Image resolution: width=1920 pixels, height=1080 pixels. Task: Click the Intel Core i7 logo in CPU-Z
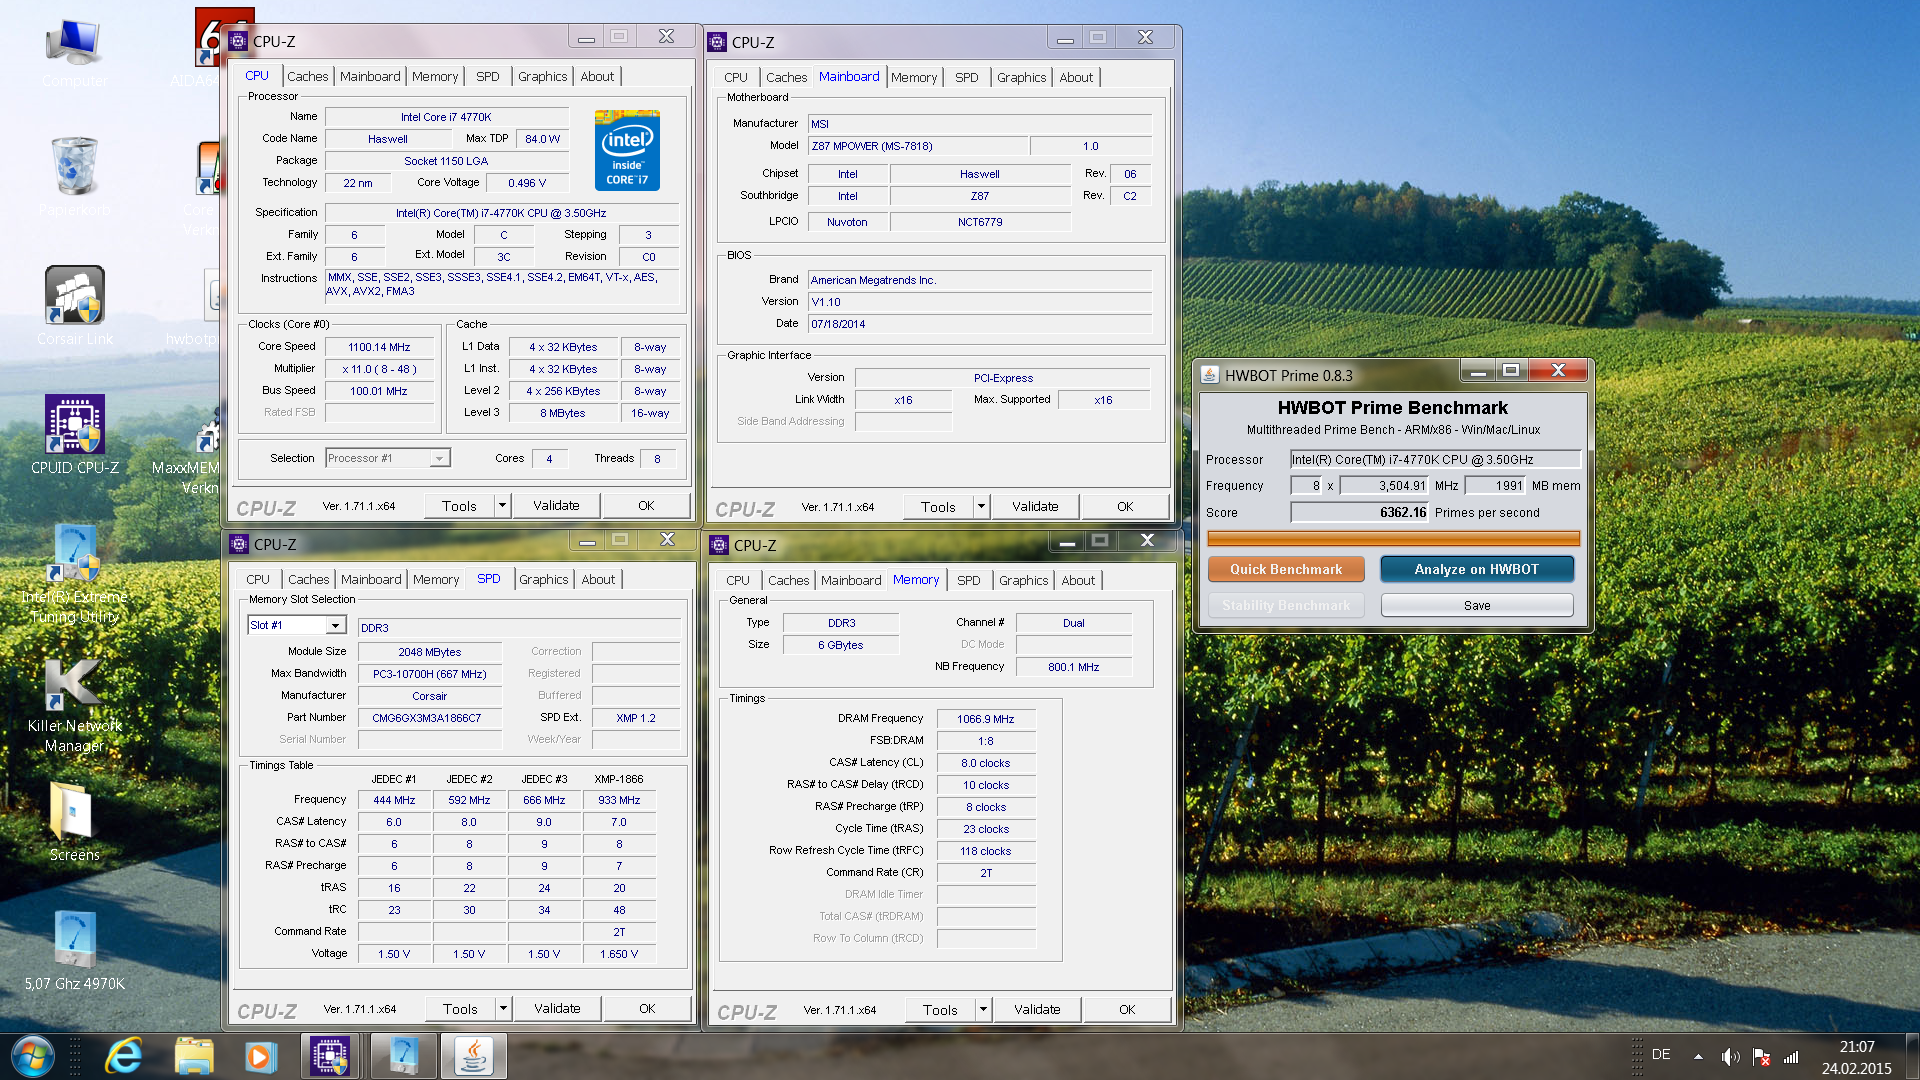(627, 150)
